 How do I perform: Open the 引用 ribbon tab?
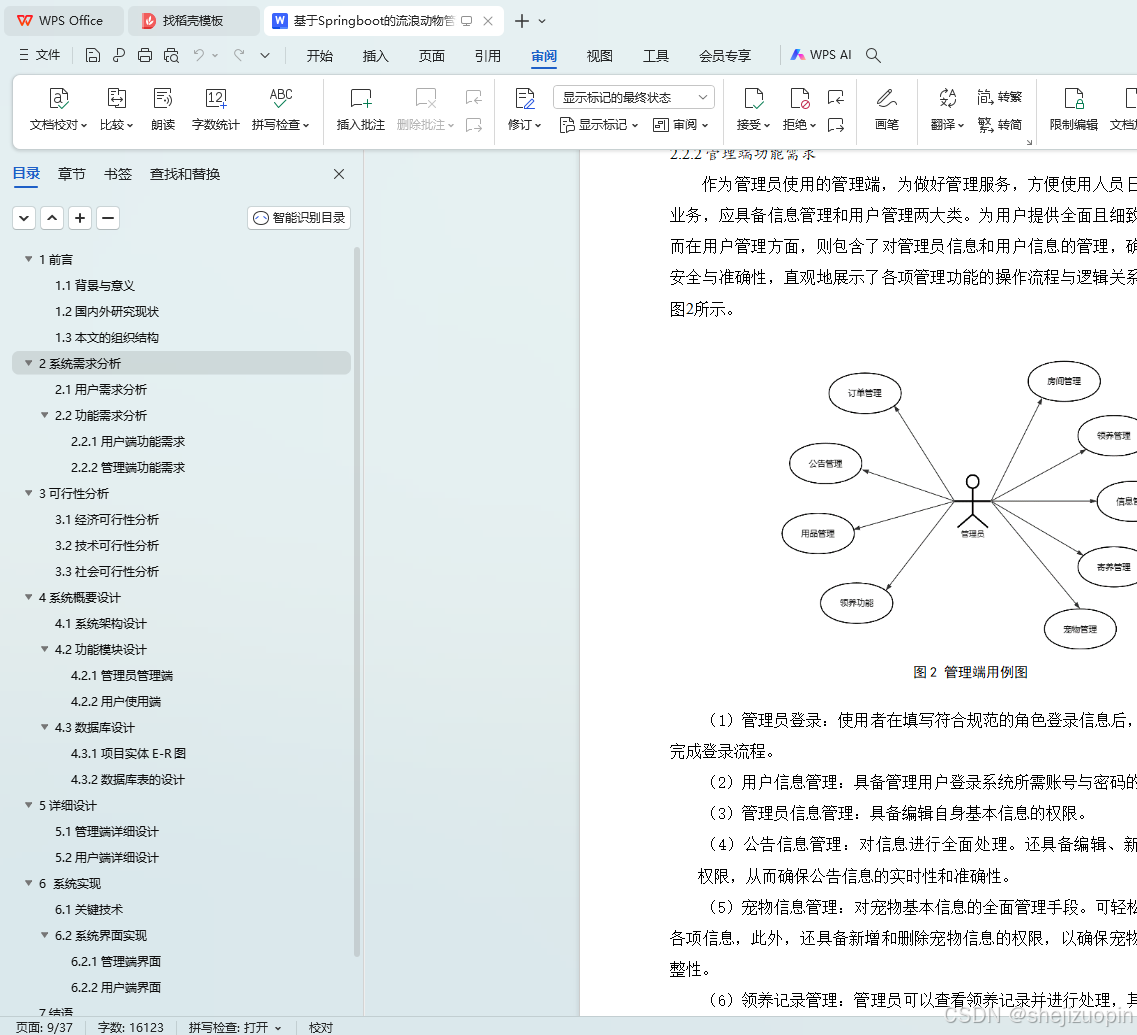[487, 56]
